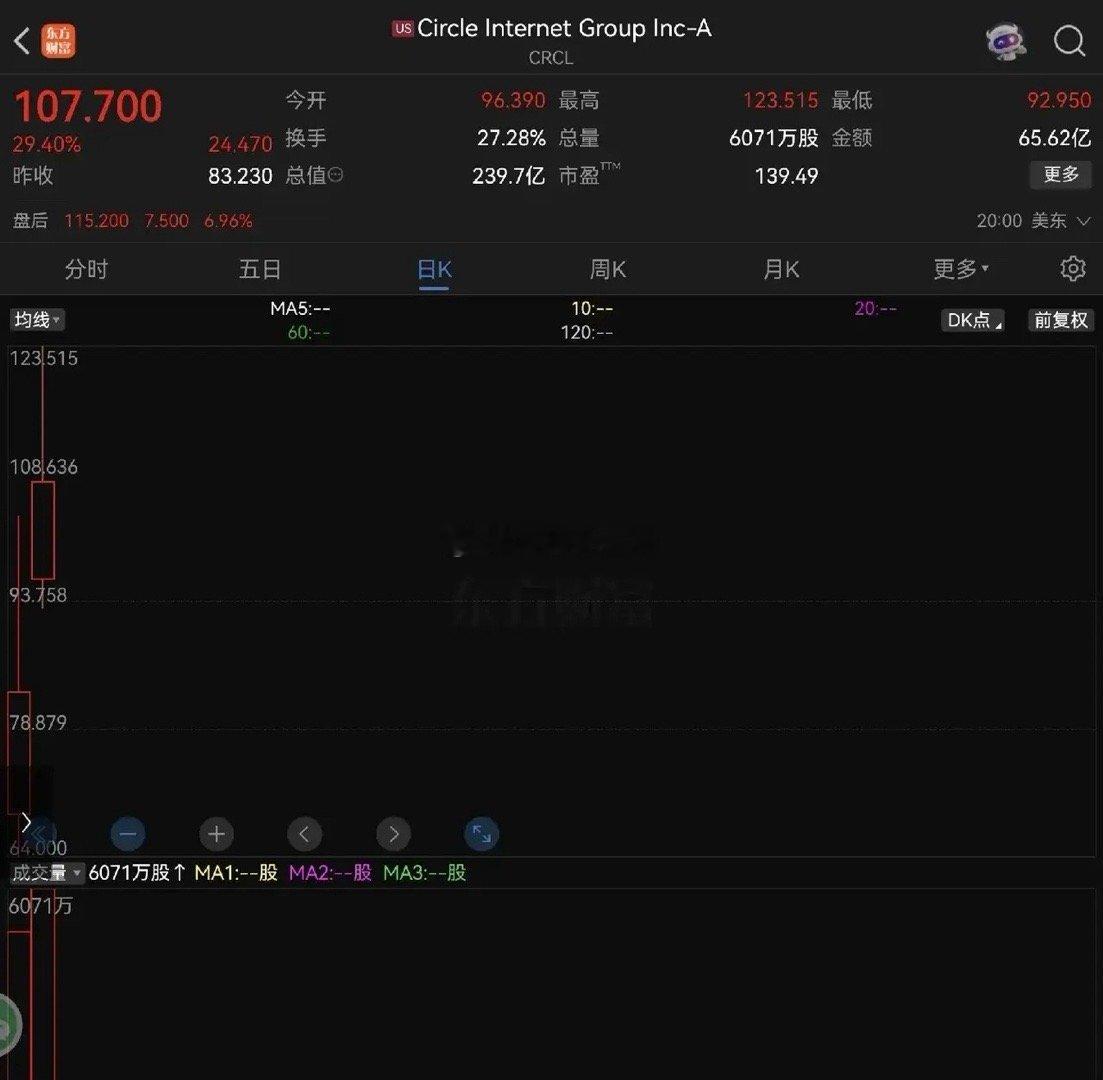Screen dimensions: 1103x1080
Task: Move chart right with next arrow
Action: pos(393,834)
